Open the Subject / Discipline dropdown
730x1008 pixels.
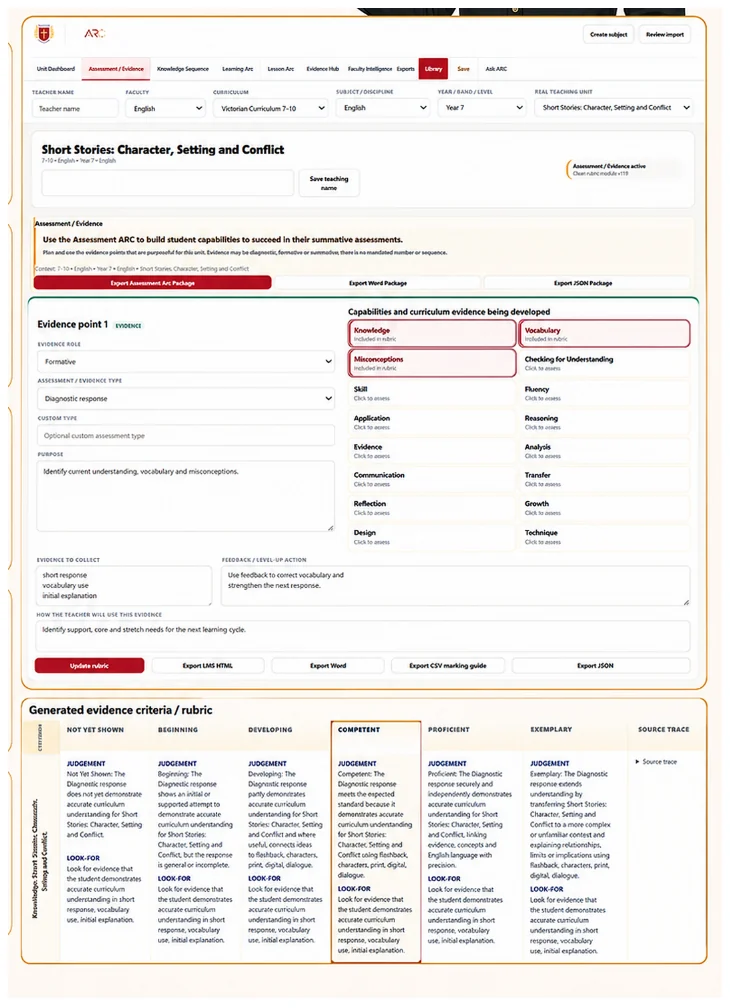pyautogui.click(x=383, y=108)
